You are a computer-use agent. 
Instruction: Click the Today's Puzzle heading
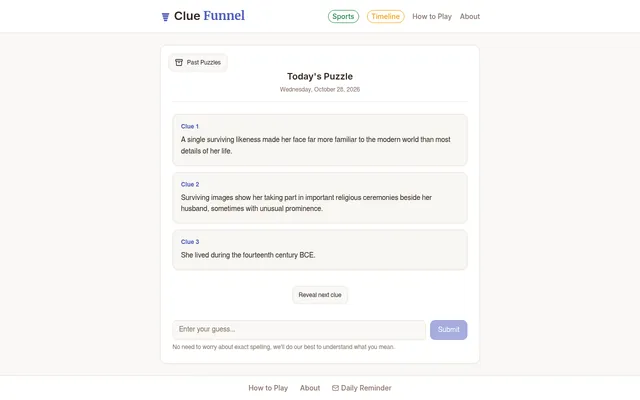pos(320,76)
